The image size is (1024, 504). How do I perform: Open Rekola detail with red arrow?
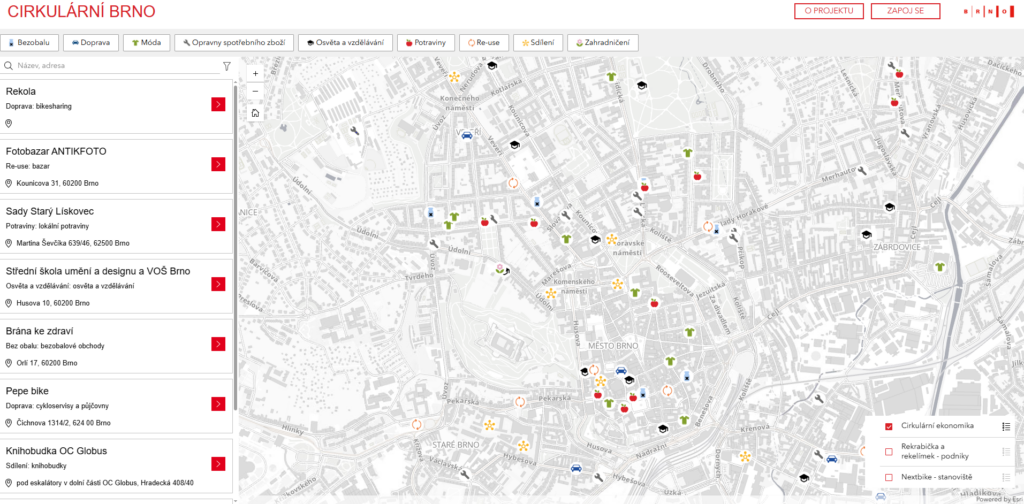[218, 104]
